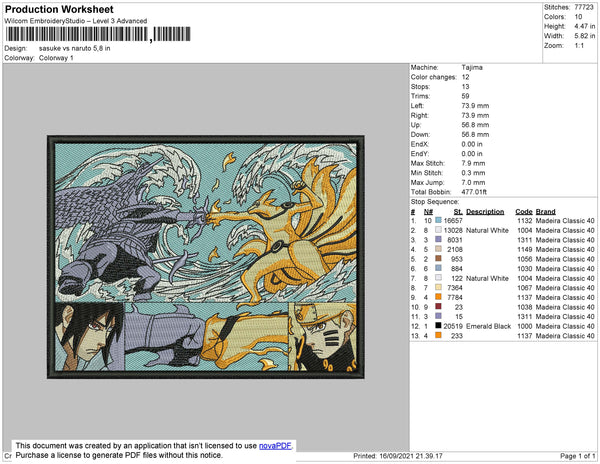Viewport: 600px width, 464px height.
Task: Click the Machine value 'Tajima'
Action: tap(472, 67)
